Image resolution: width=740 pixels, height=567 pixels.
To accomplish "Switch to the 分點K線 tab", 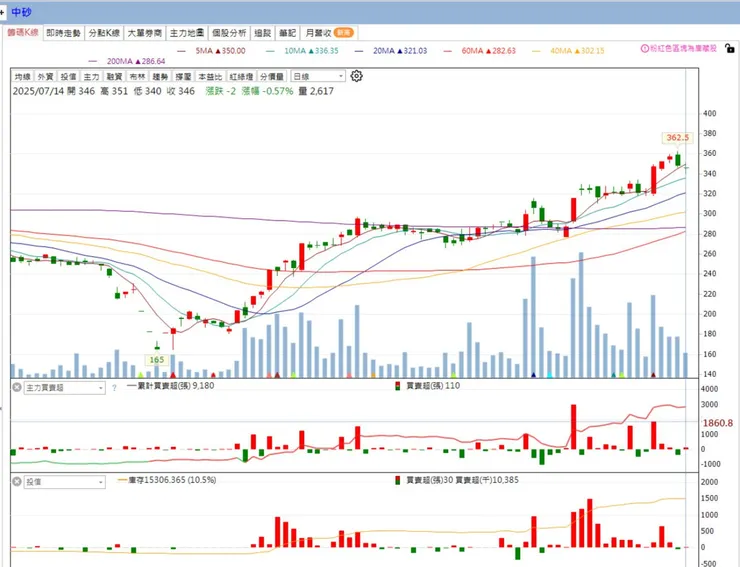I will pyautogui.click(x=104, y=33).
